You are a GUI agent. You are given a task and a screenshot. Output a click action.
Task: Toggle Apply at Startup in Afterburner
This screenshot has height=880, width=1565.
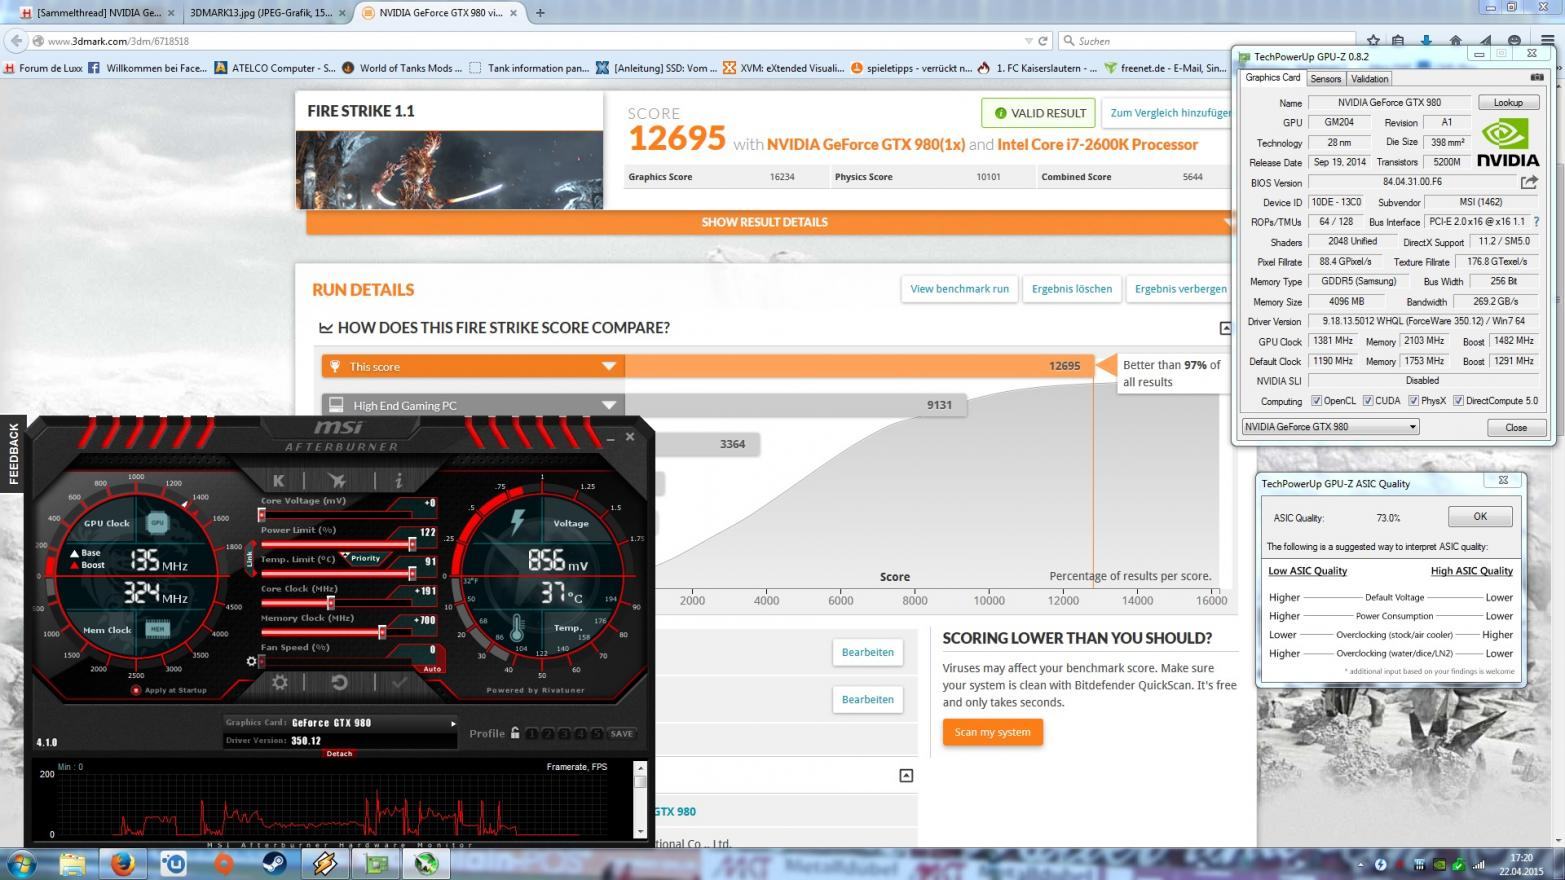tap(136, 690)
